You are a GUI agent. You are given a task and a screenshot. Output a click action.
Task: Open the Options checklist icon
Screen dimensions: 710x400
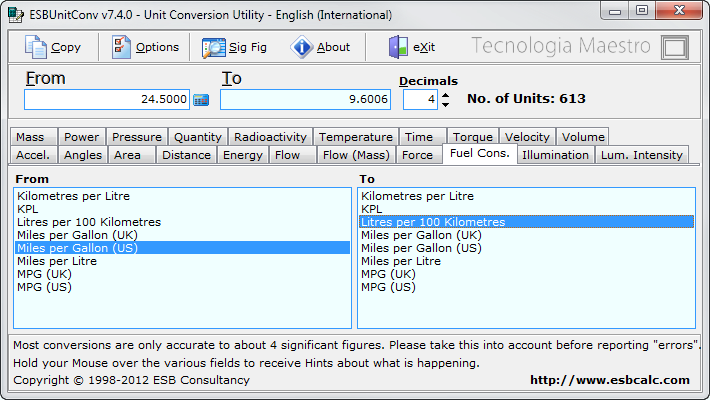(121, 47)
